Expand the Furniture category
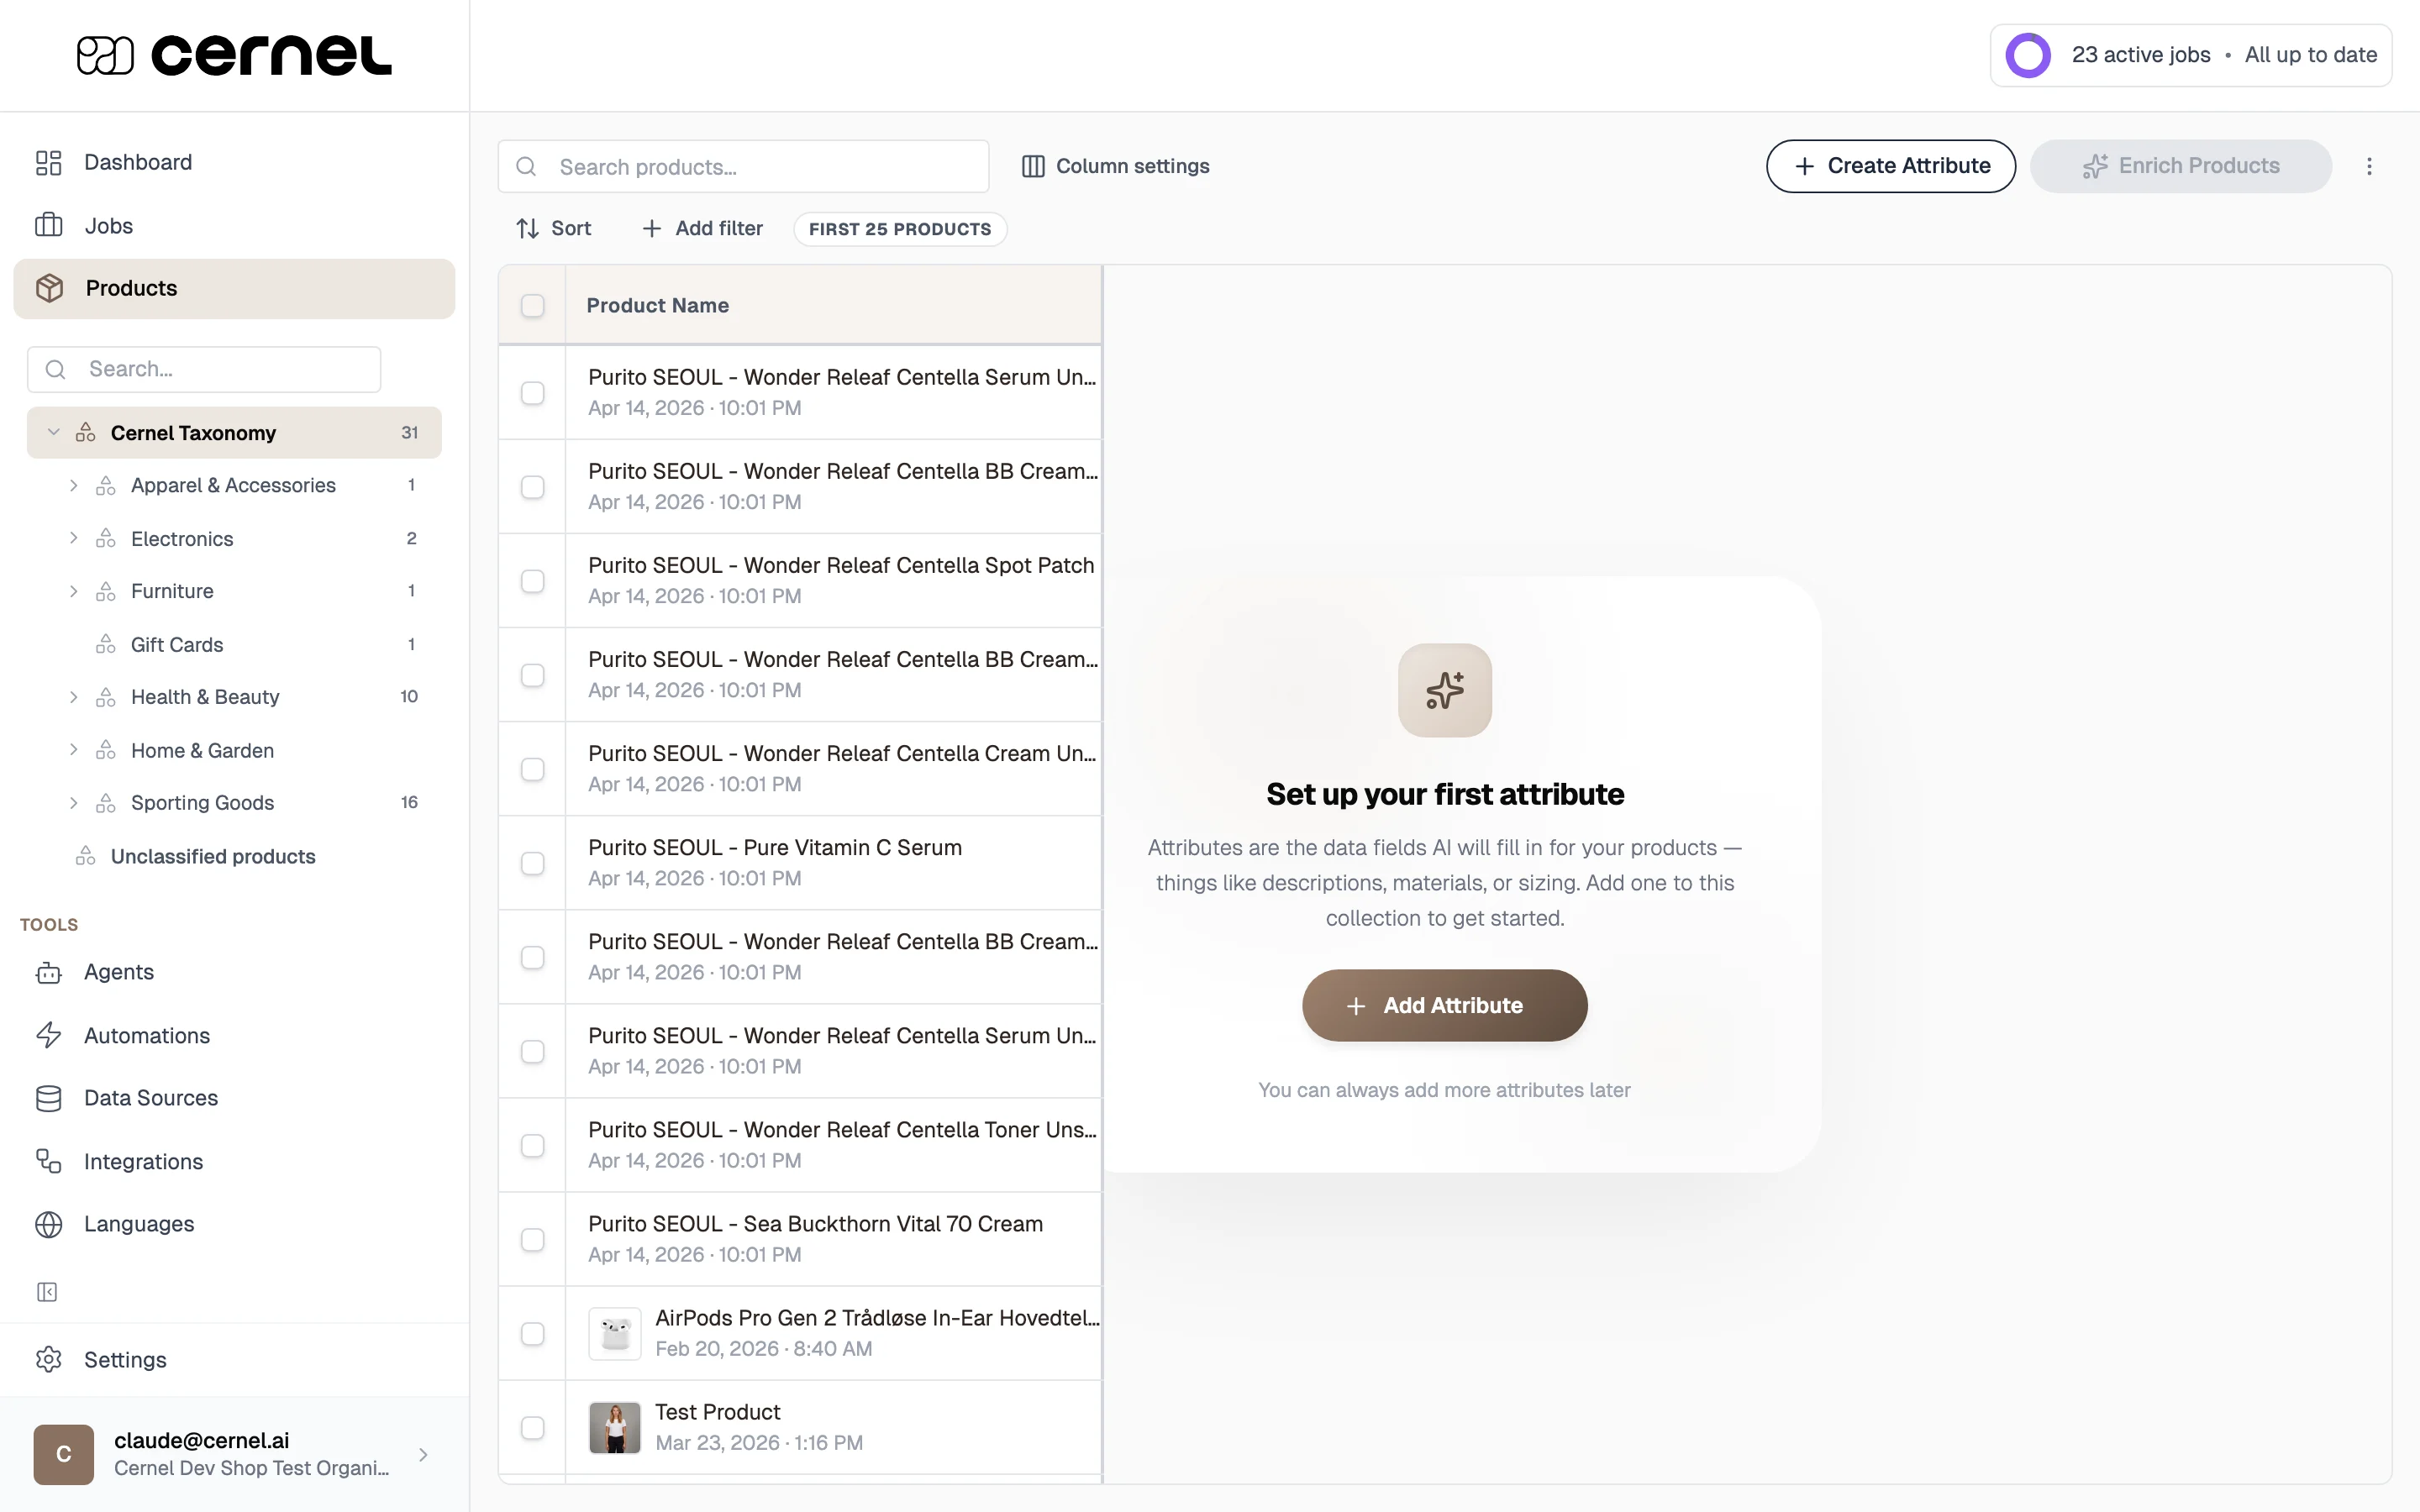Screen dimensions: 2420x1512 coord(73,591)
